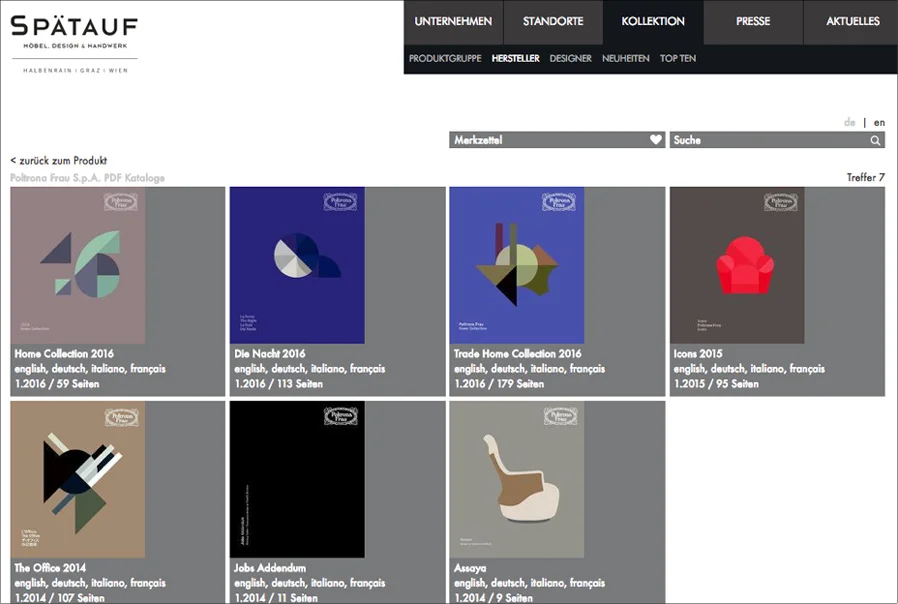
Task: Select the HERSTELLER submenu item
Action: tap(515, 58)
